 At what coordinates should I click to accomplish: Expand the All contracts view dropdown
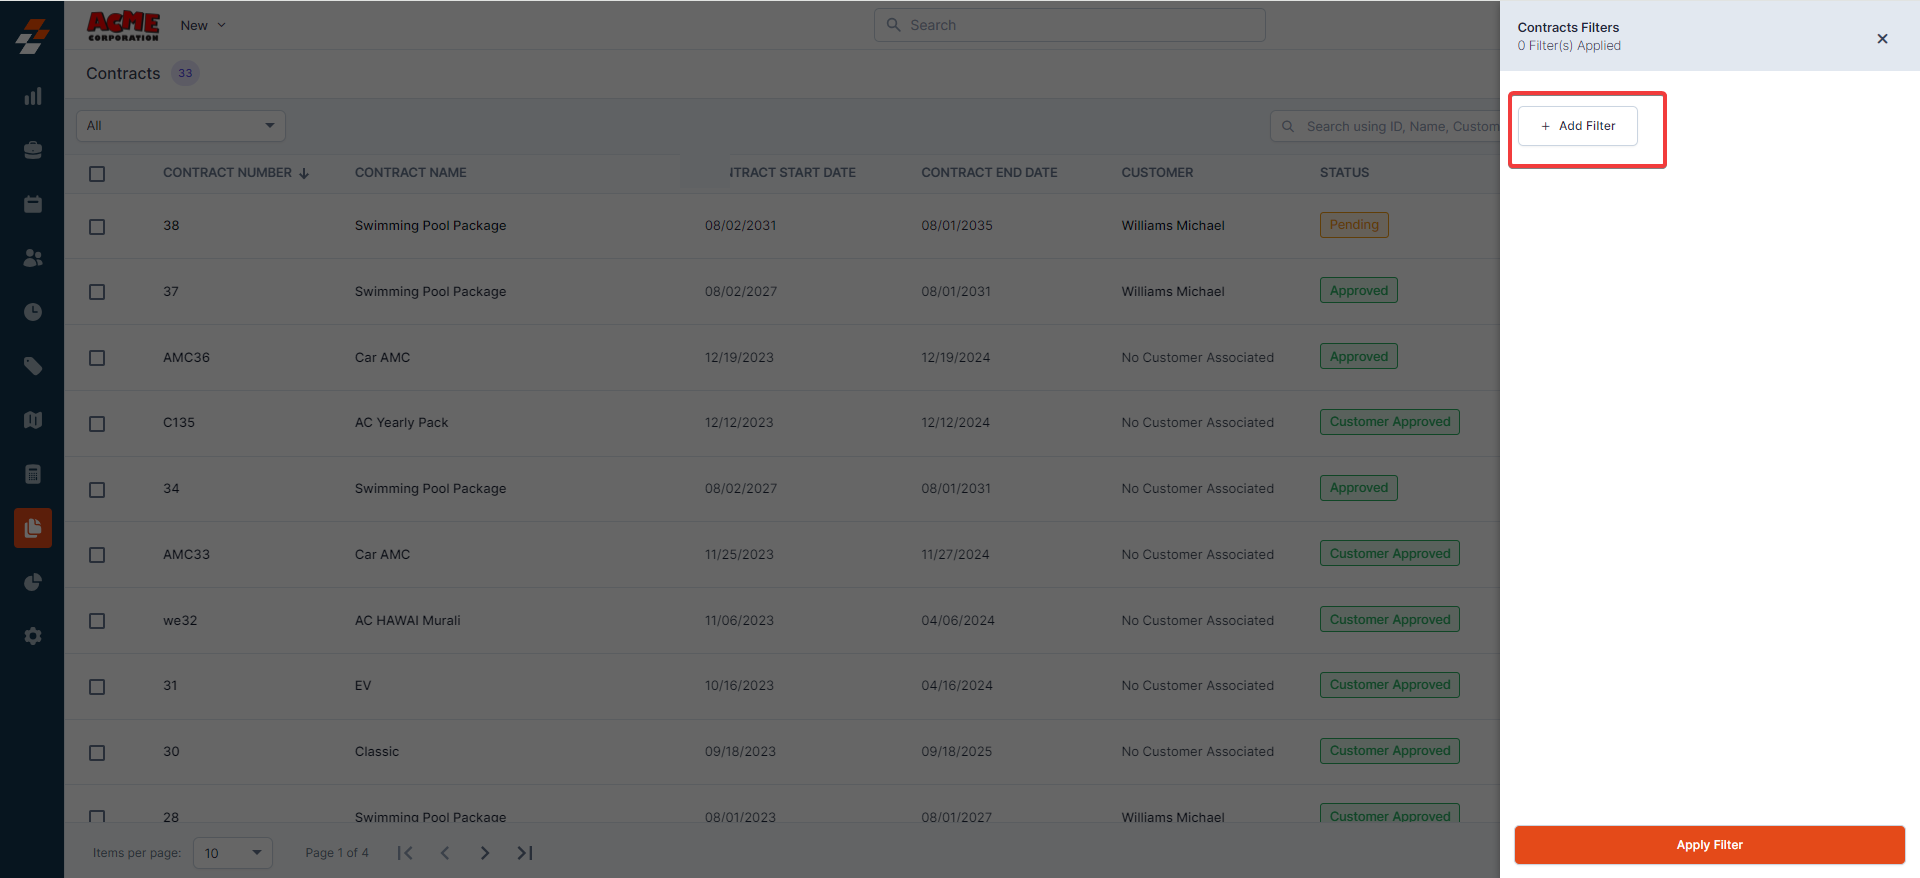181,126
